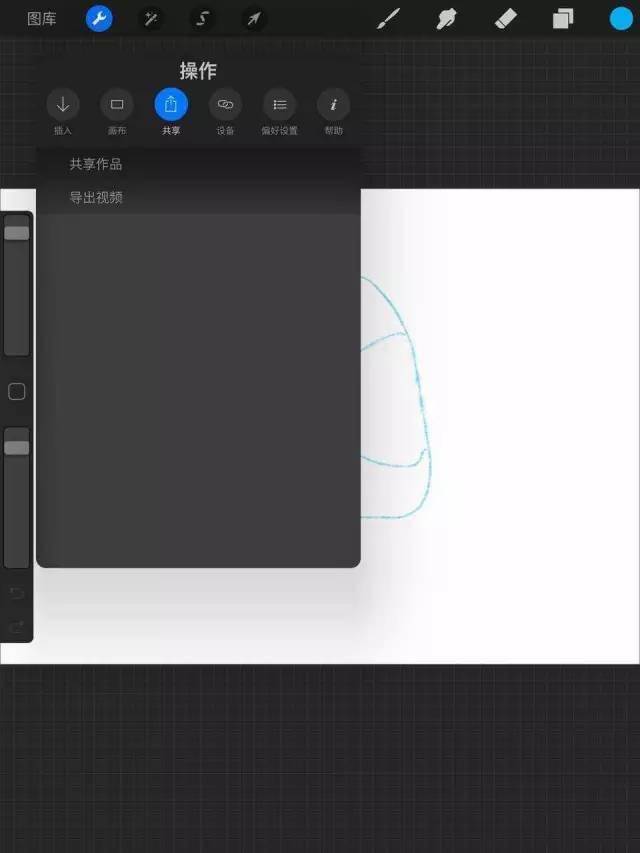
Task: Select the Brush tool
Action: tap(389, 19)
